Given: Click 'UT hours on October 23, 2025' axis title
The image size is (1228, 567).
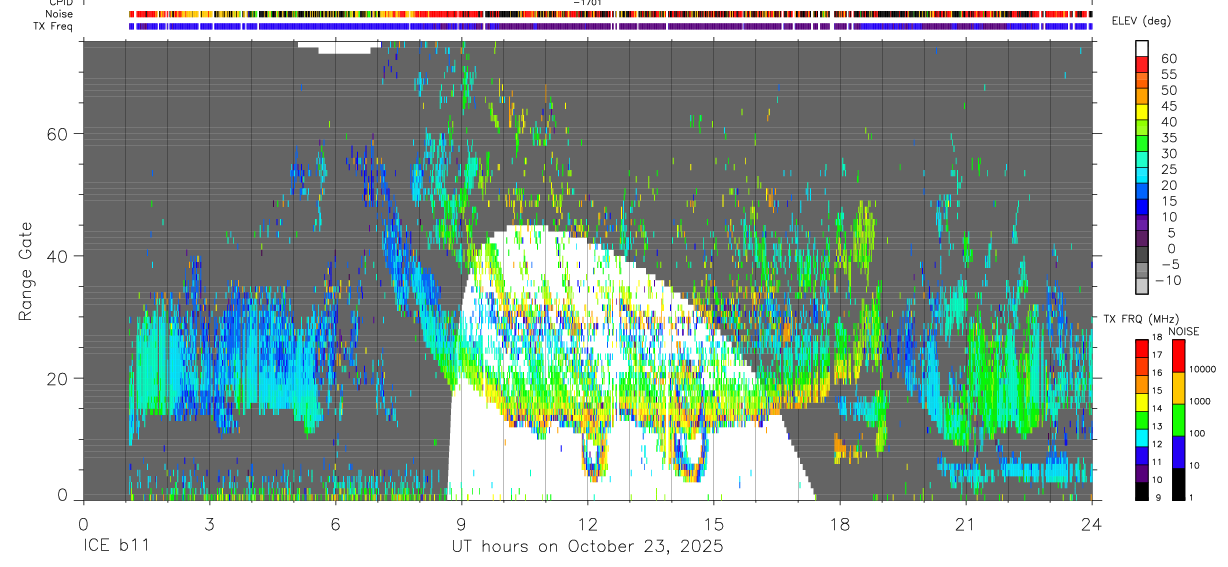Looking at the screenshot, I should [x=586, y=547].
